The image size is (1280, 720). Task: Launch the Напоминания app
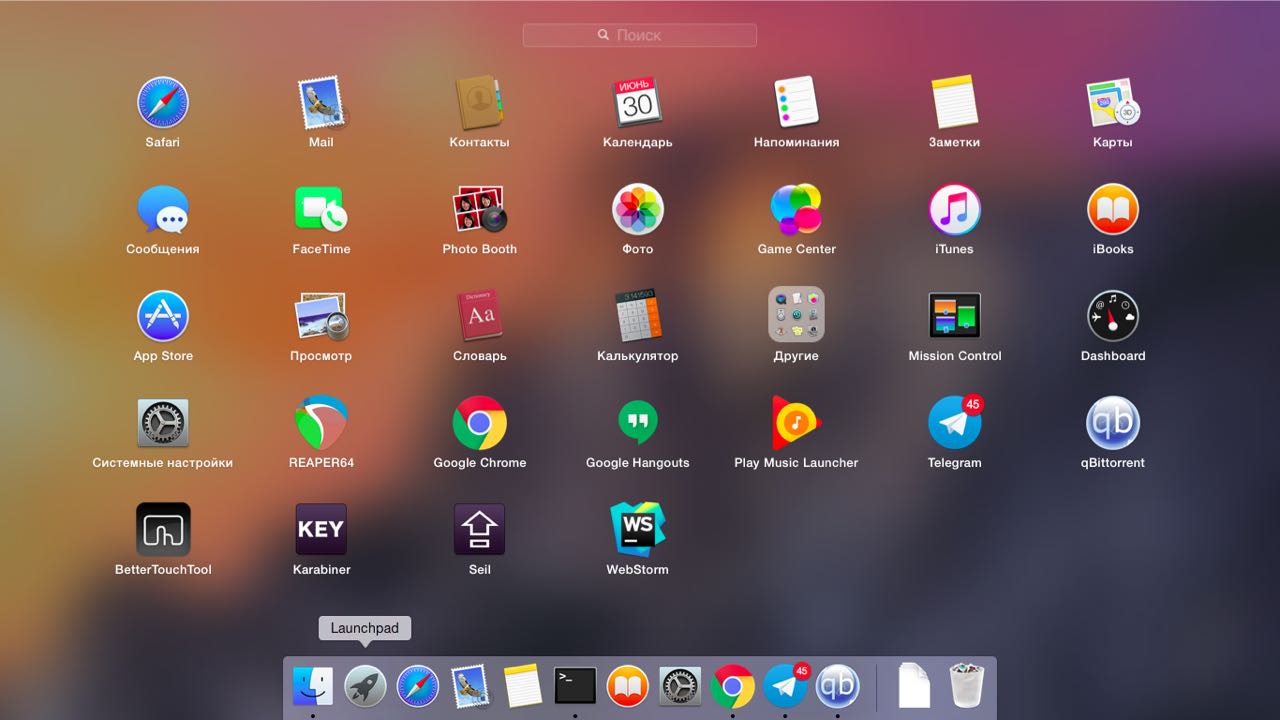(x=796, y=103)
